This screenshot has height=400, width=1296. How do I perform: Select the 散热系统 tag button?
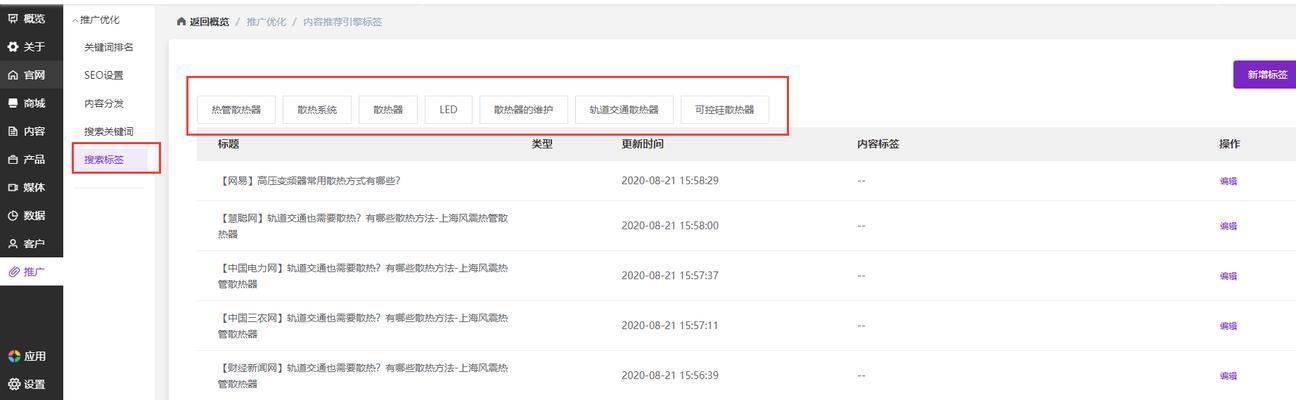click(317, 110)
